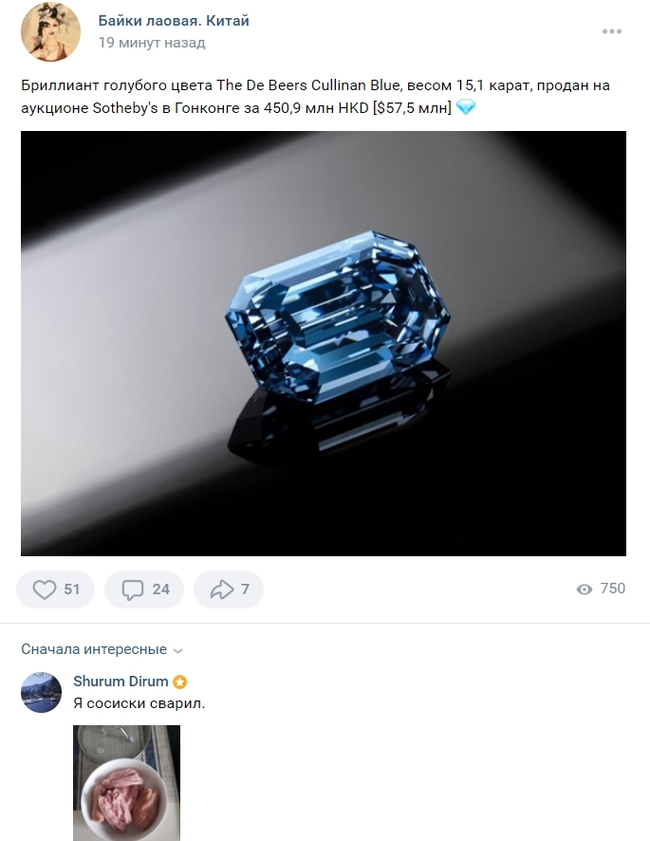Click the chevron beside the comment sort option
650x841 pixels.
click(177, 650)
